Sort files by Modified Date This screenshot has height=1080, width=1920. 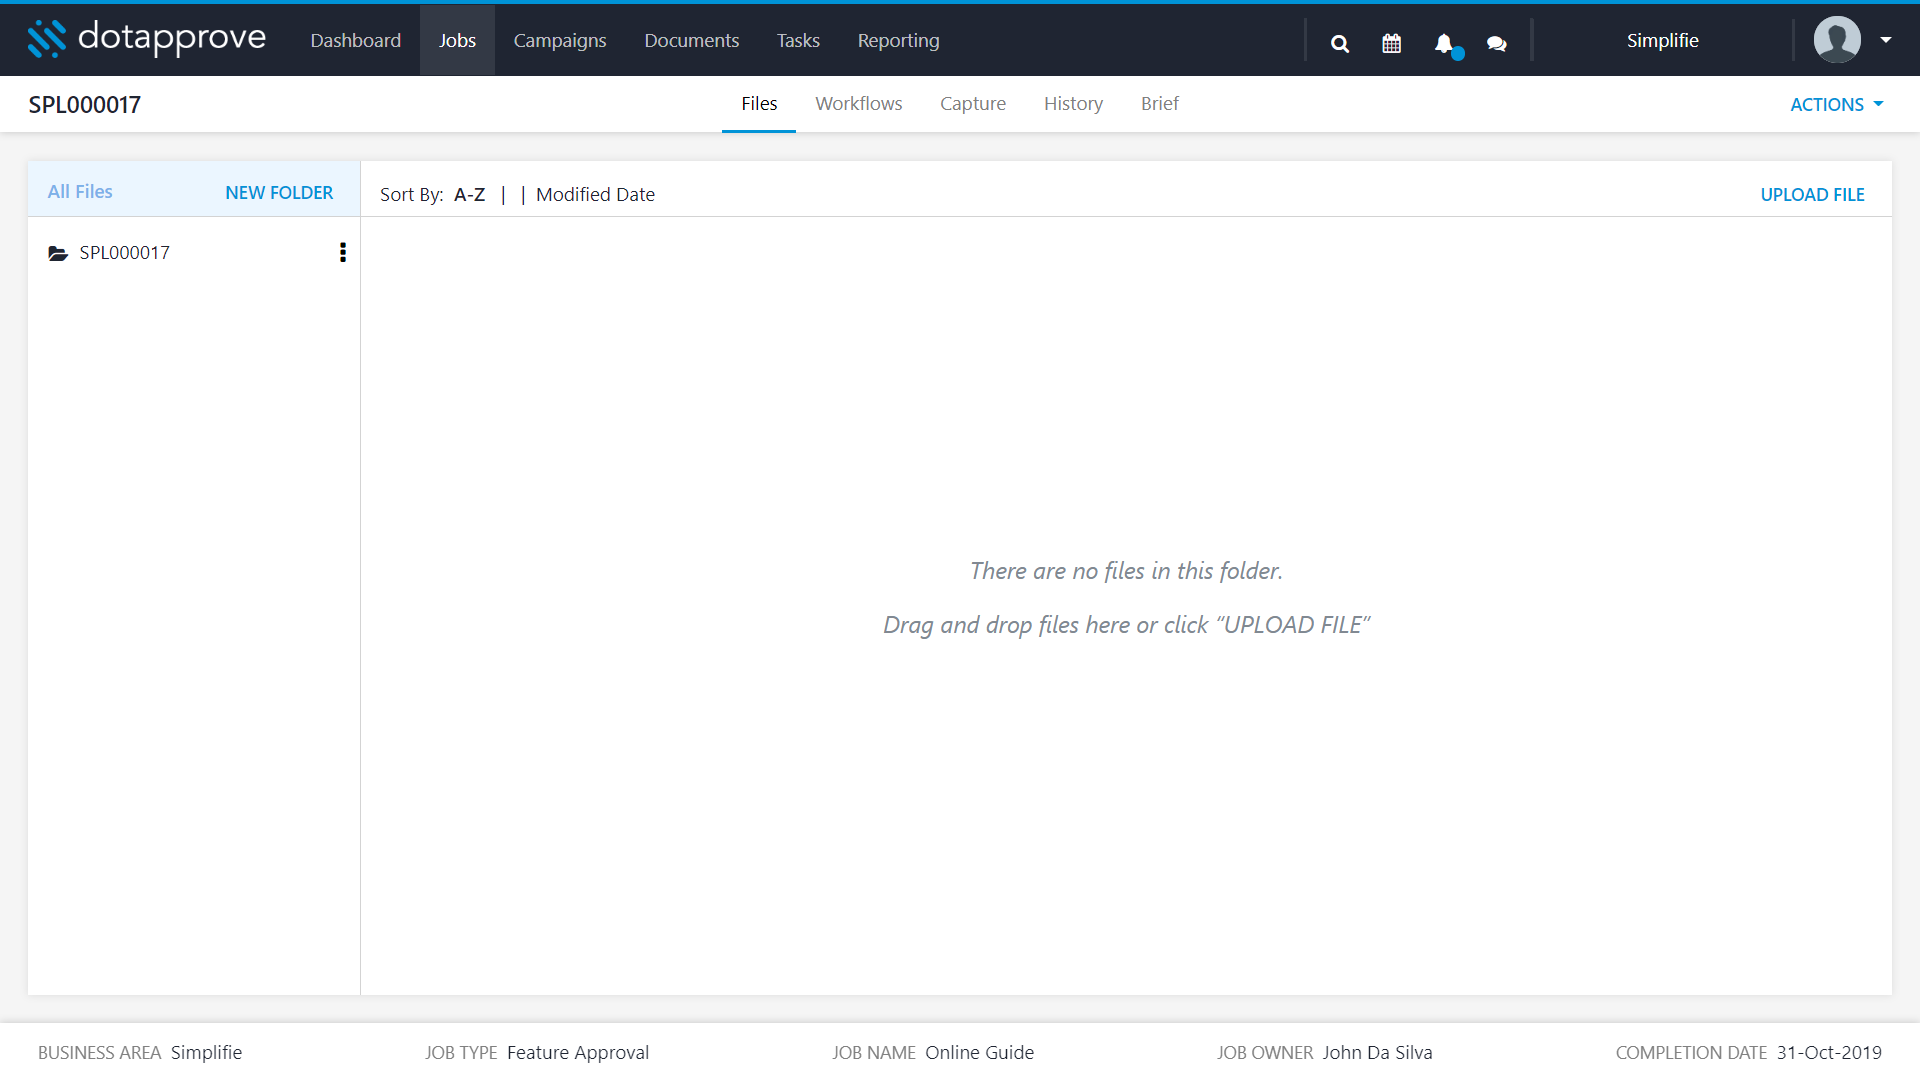[595, 194]
